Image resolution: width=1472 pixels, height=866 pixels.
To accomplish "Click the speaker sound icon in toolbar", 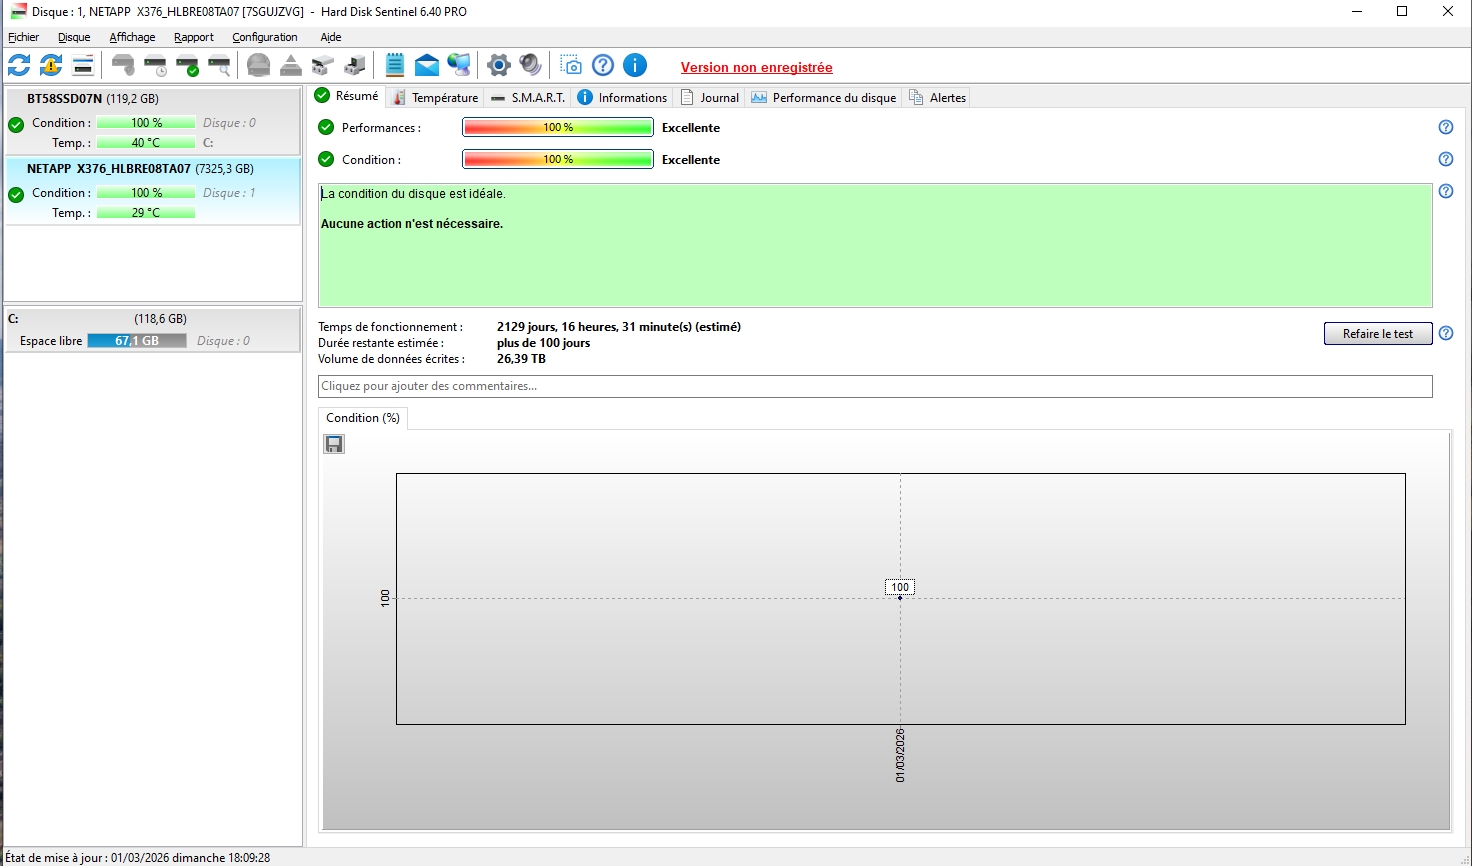I will 531,66.
